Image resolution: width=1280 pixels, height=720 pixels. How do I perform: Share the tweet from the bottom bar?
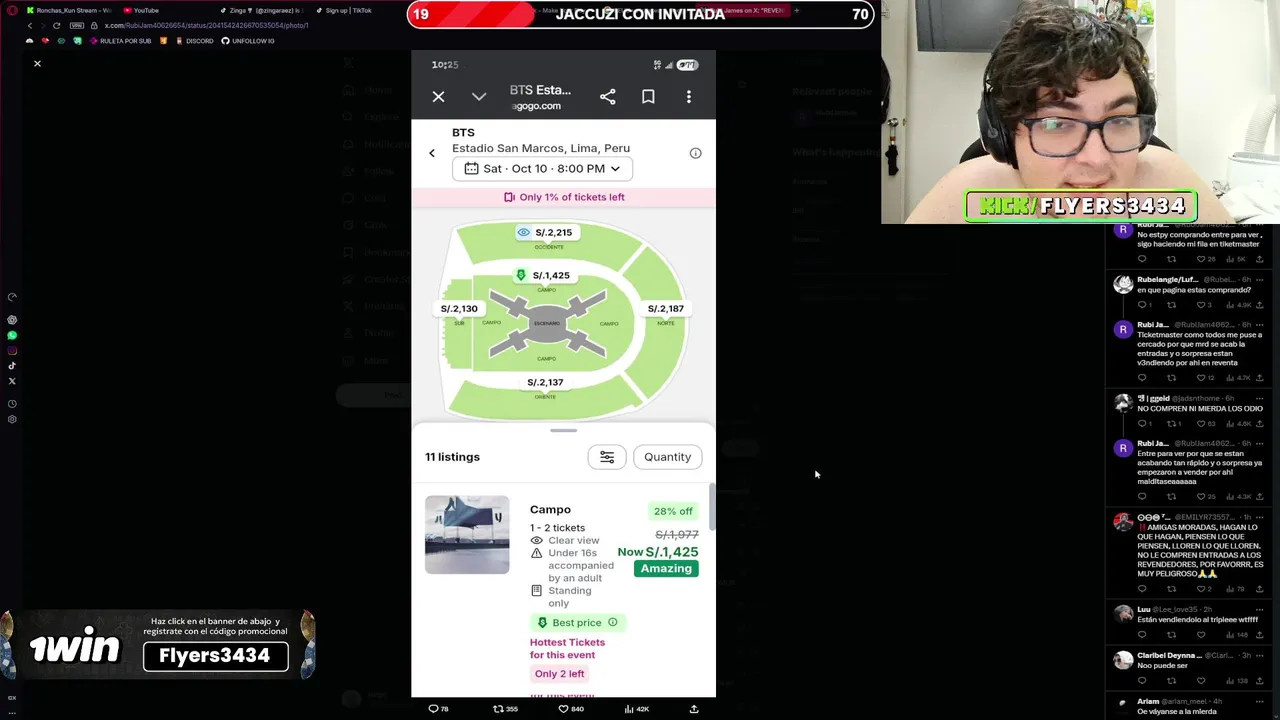tap(694, 709)
